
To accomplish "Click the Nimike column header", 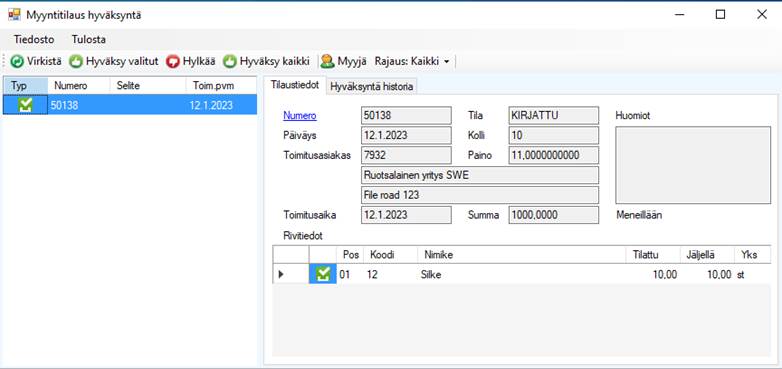I will [522, 255].
